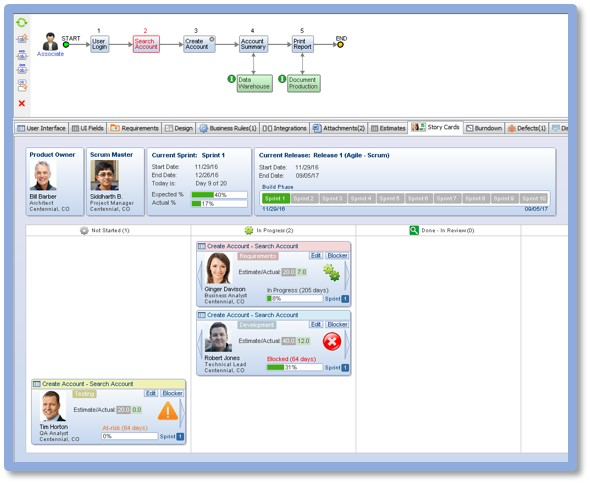Click the gears status icon on Ginger Davison card
The width and height of the screenshot is (590, 484).
[331, 272]
